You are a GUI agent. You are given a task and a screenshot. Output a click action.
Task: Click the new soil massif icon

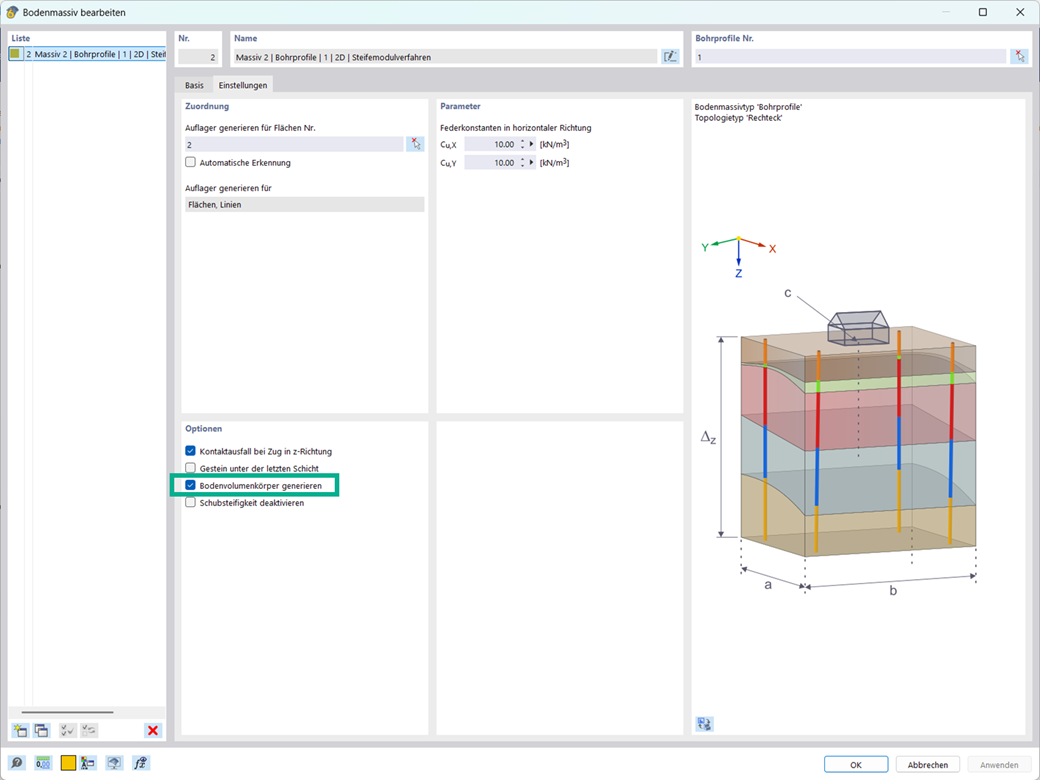[20, 730]
